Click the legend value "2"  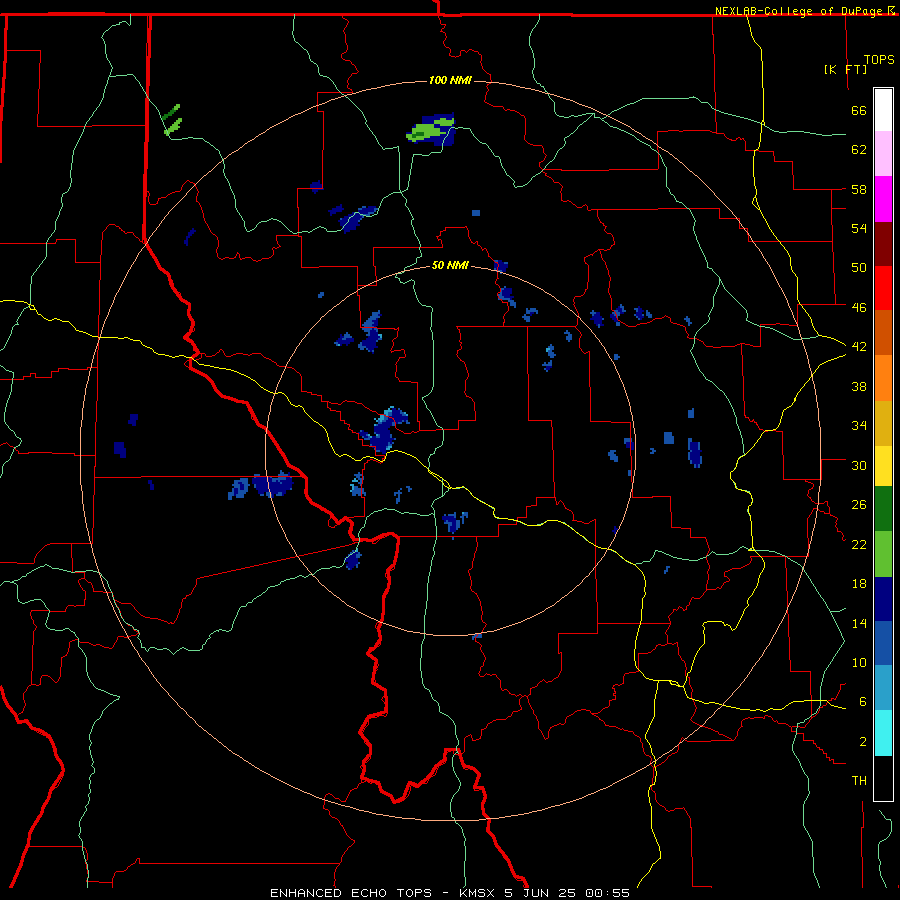[x=863, y=742]
